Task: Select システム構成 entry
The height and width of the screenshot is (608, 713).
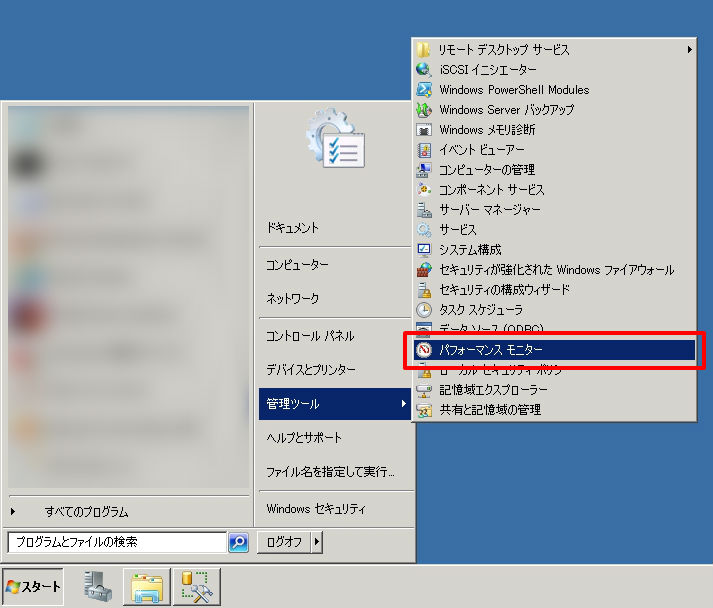Action: 555,250
